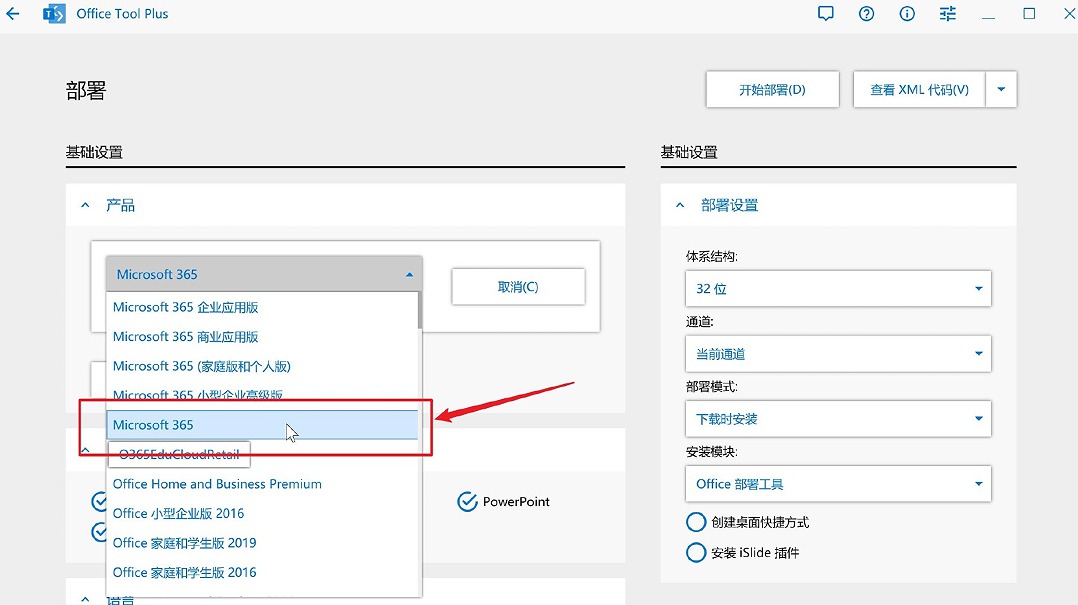Screen dimensions: 1078x605
Task: Maximize the Office Tool Plus window
Action: (x=1029, y=14)
